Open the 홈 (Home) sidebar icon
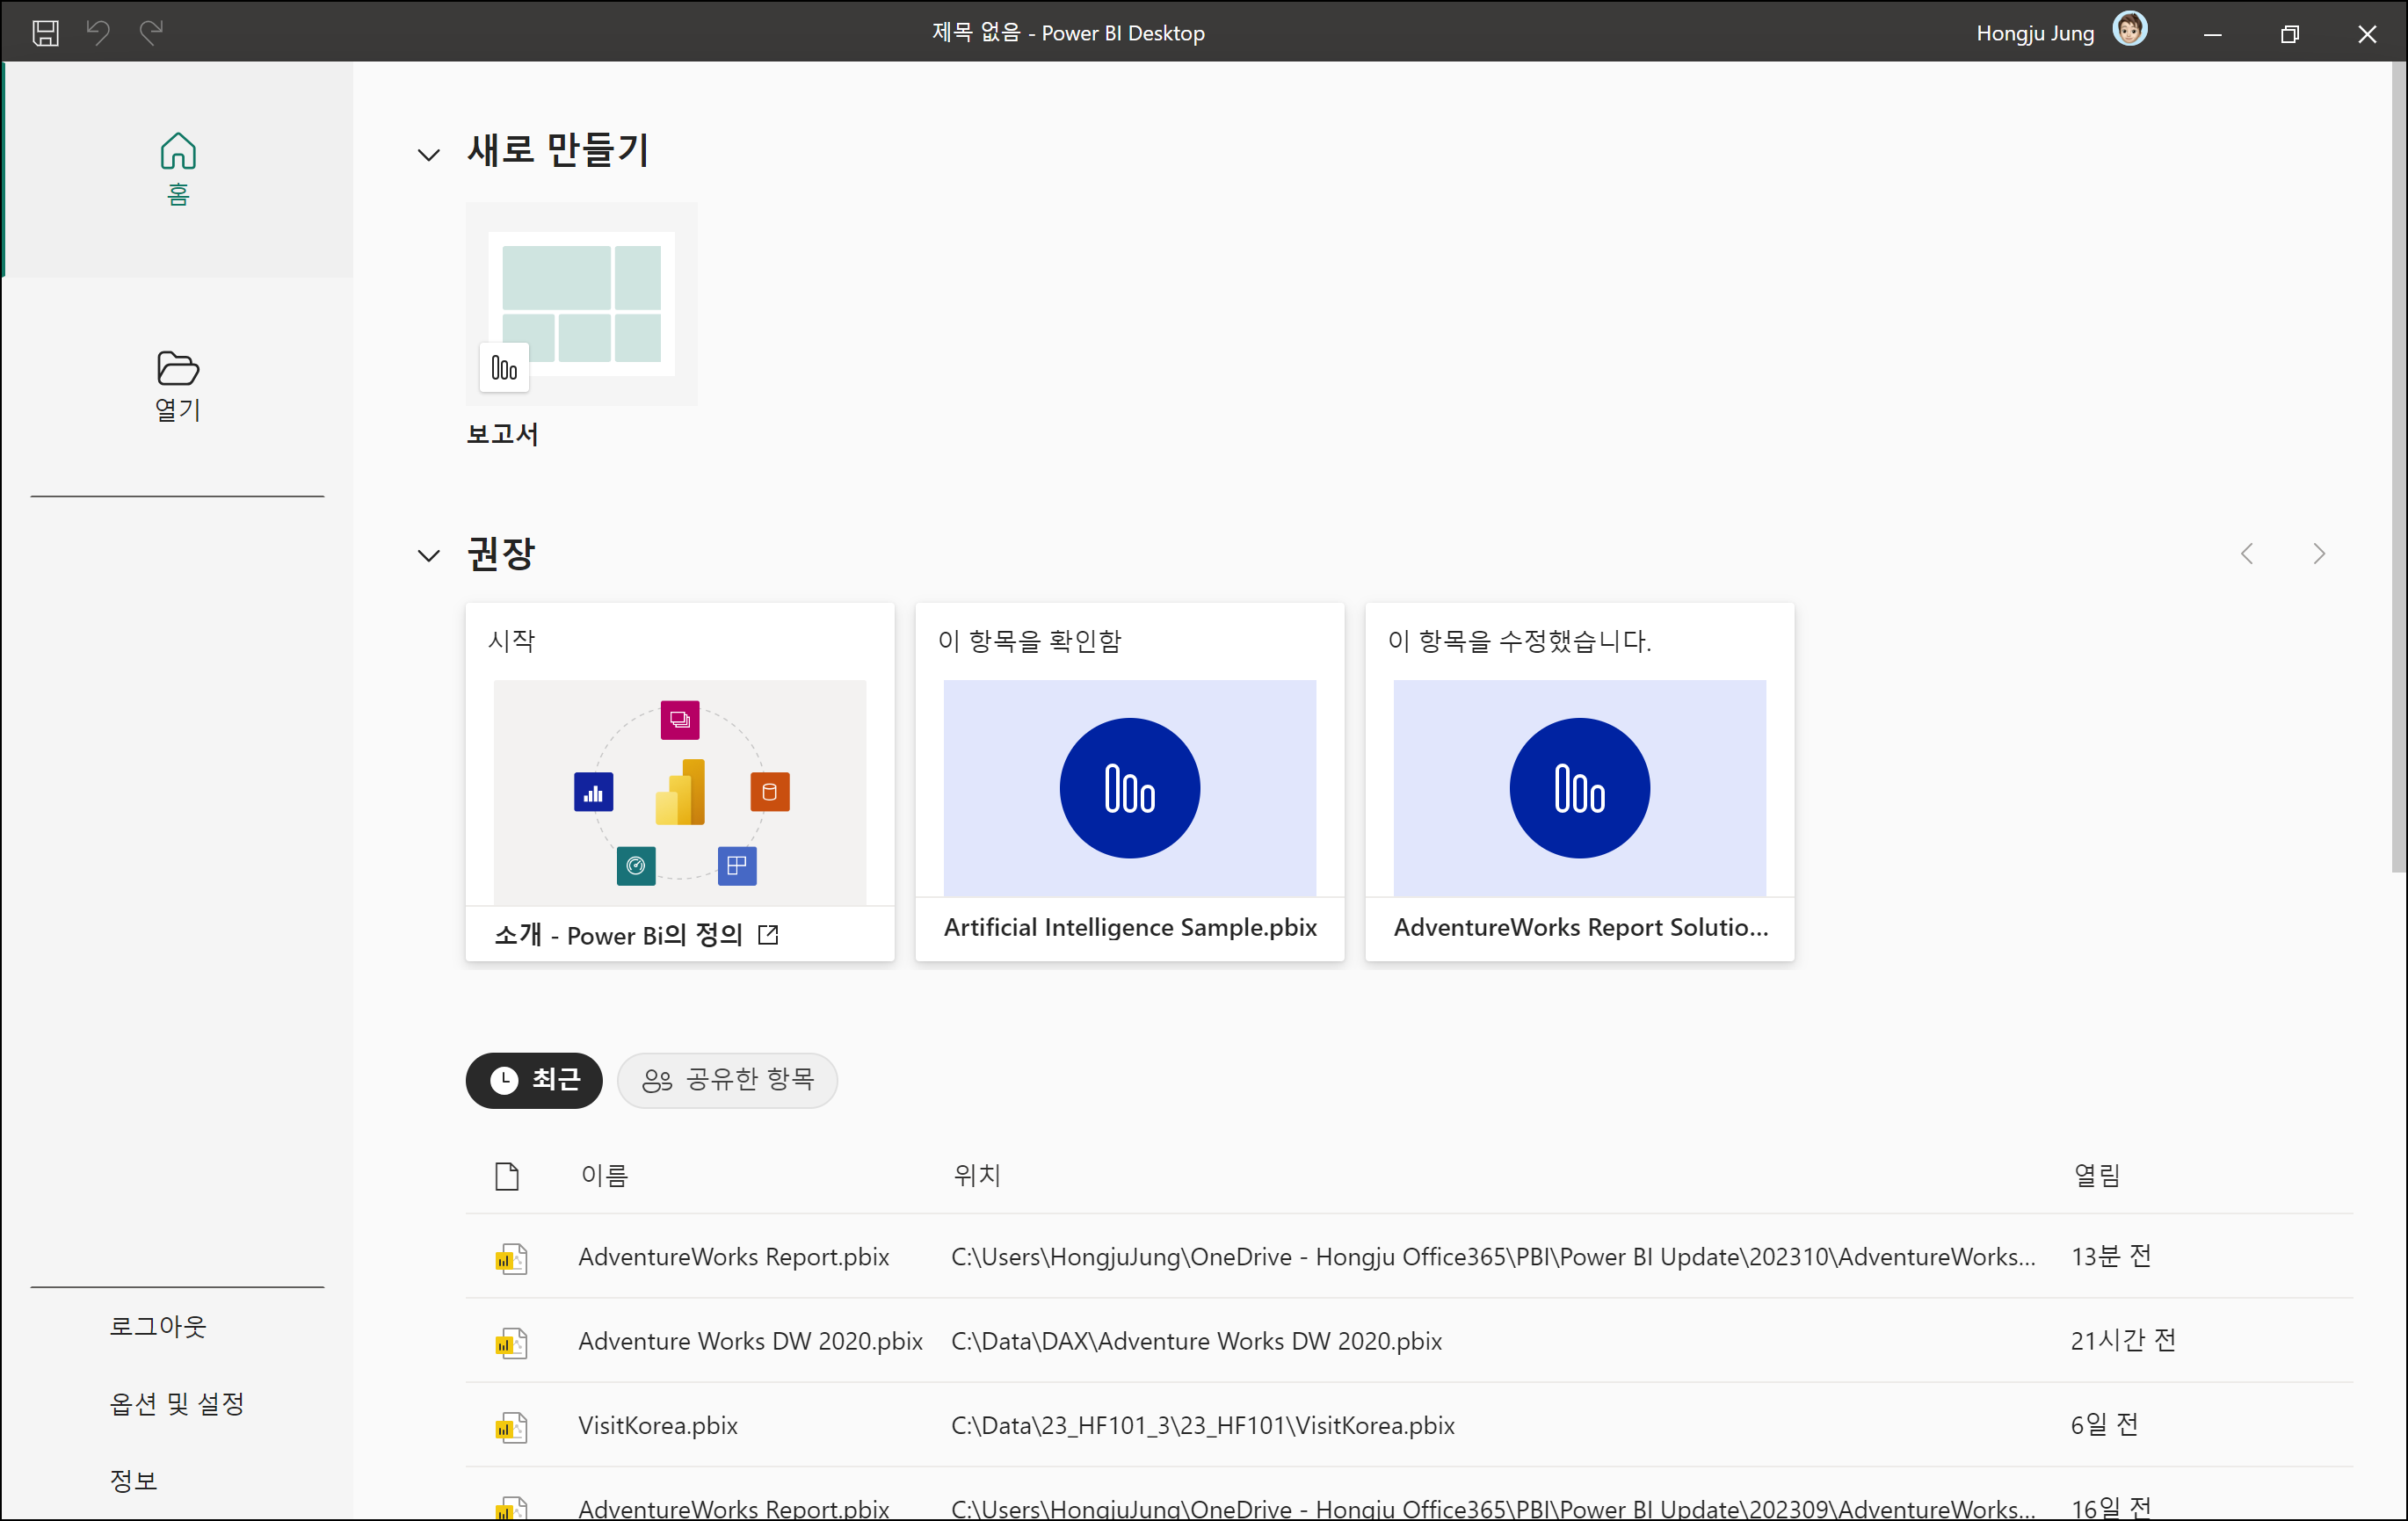This screenshot has width=2408, height=1521. pos(178,168)
